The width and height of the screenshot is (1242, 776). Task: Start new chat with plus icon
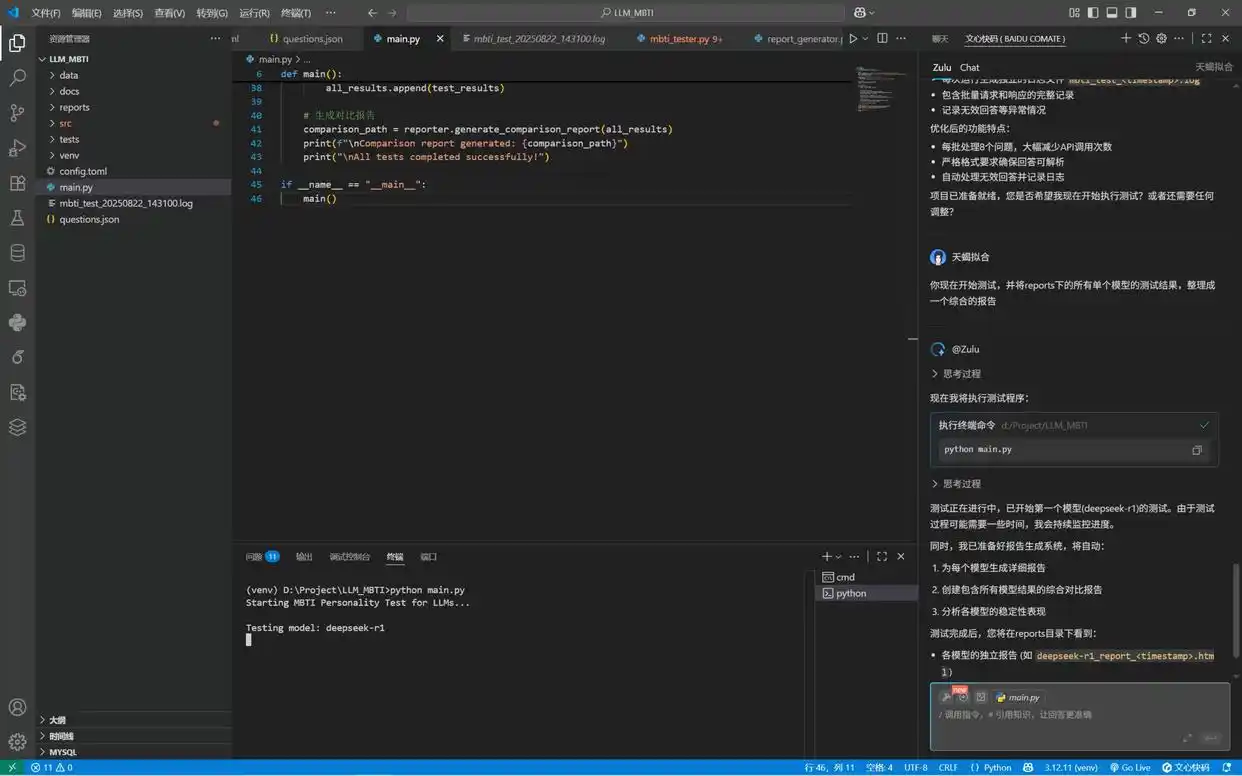point(1126,38)
